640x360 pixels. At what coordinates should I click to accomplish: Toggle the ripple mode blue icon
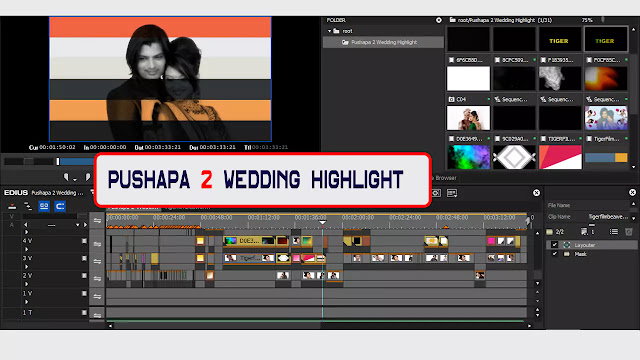coord(60,207)
